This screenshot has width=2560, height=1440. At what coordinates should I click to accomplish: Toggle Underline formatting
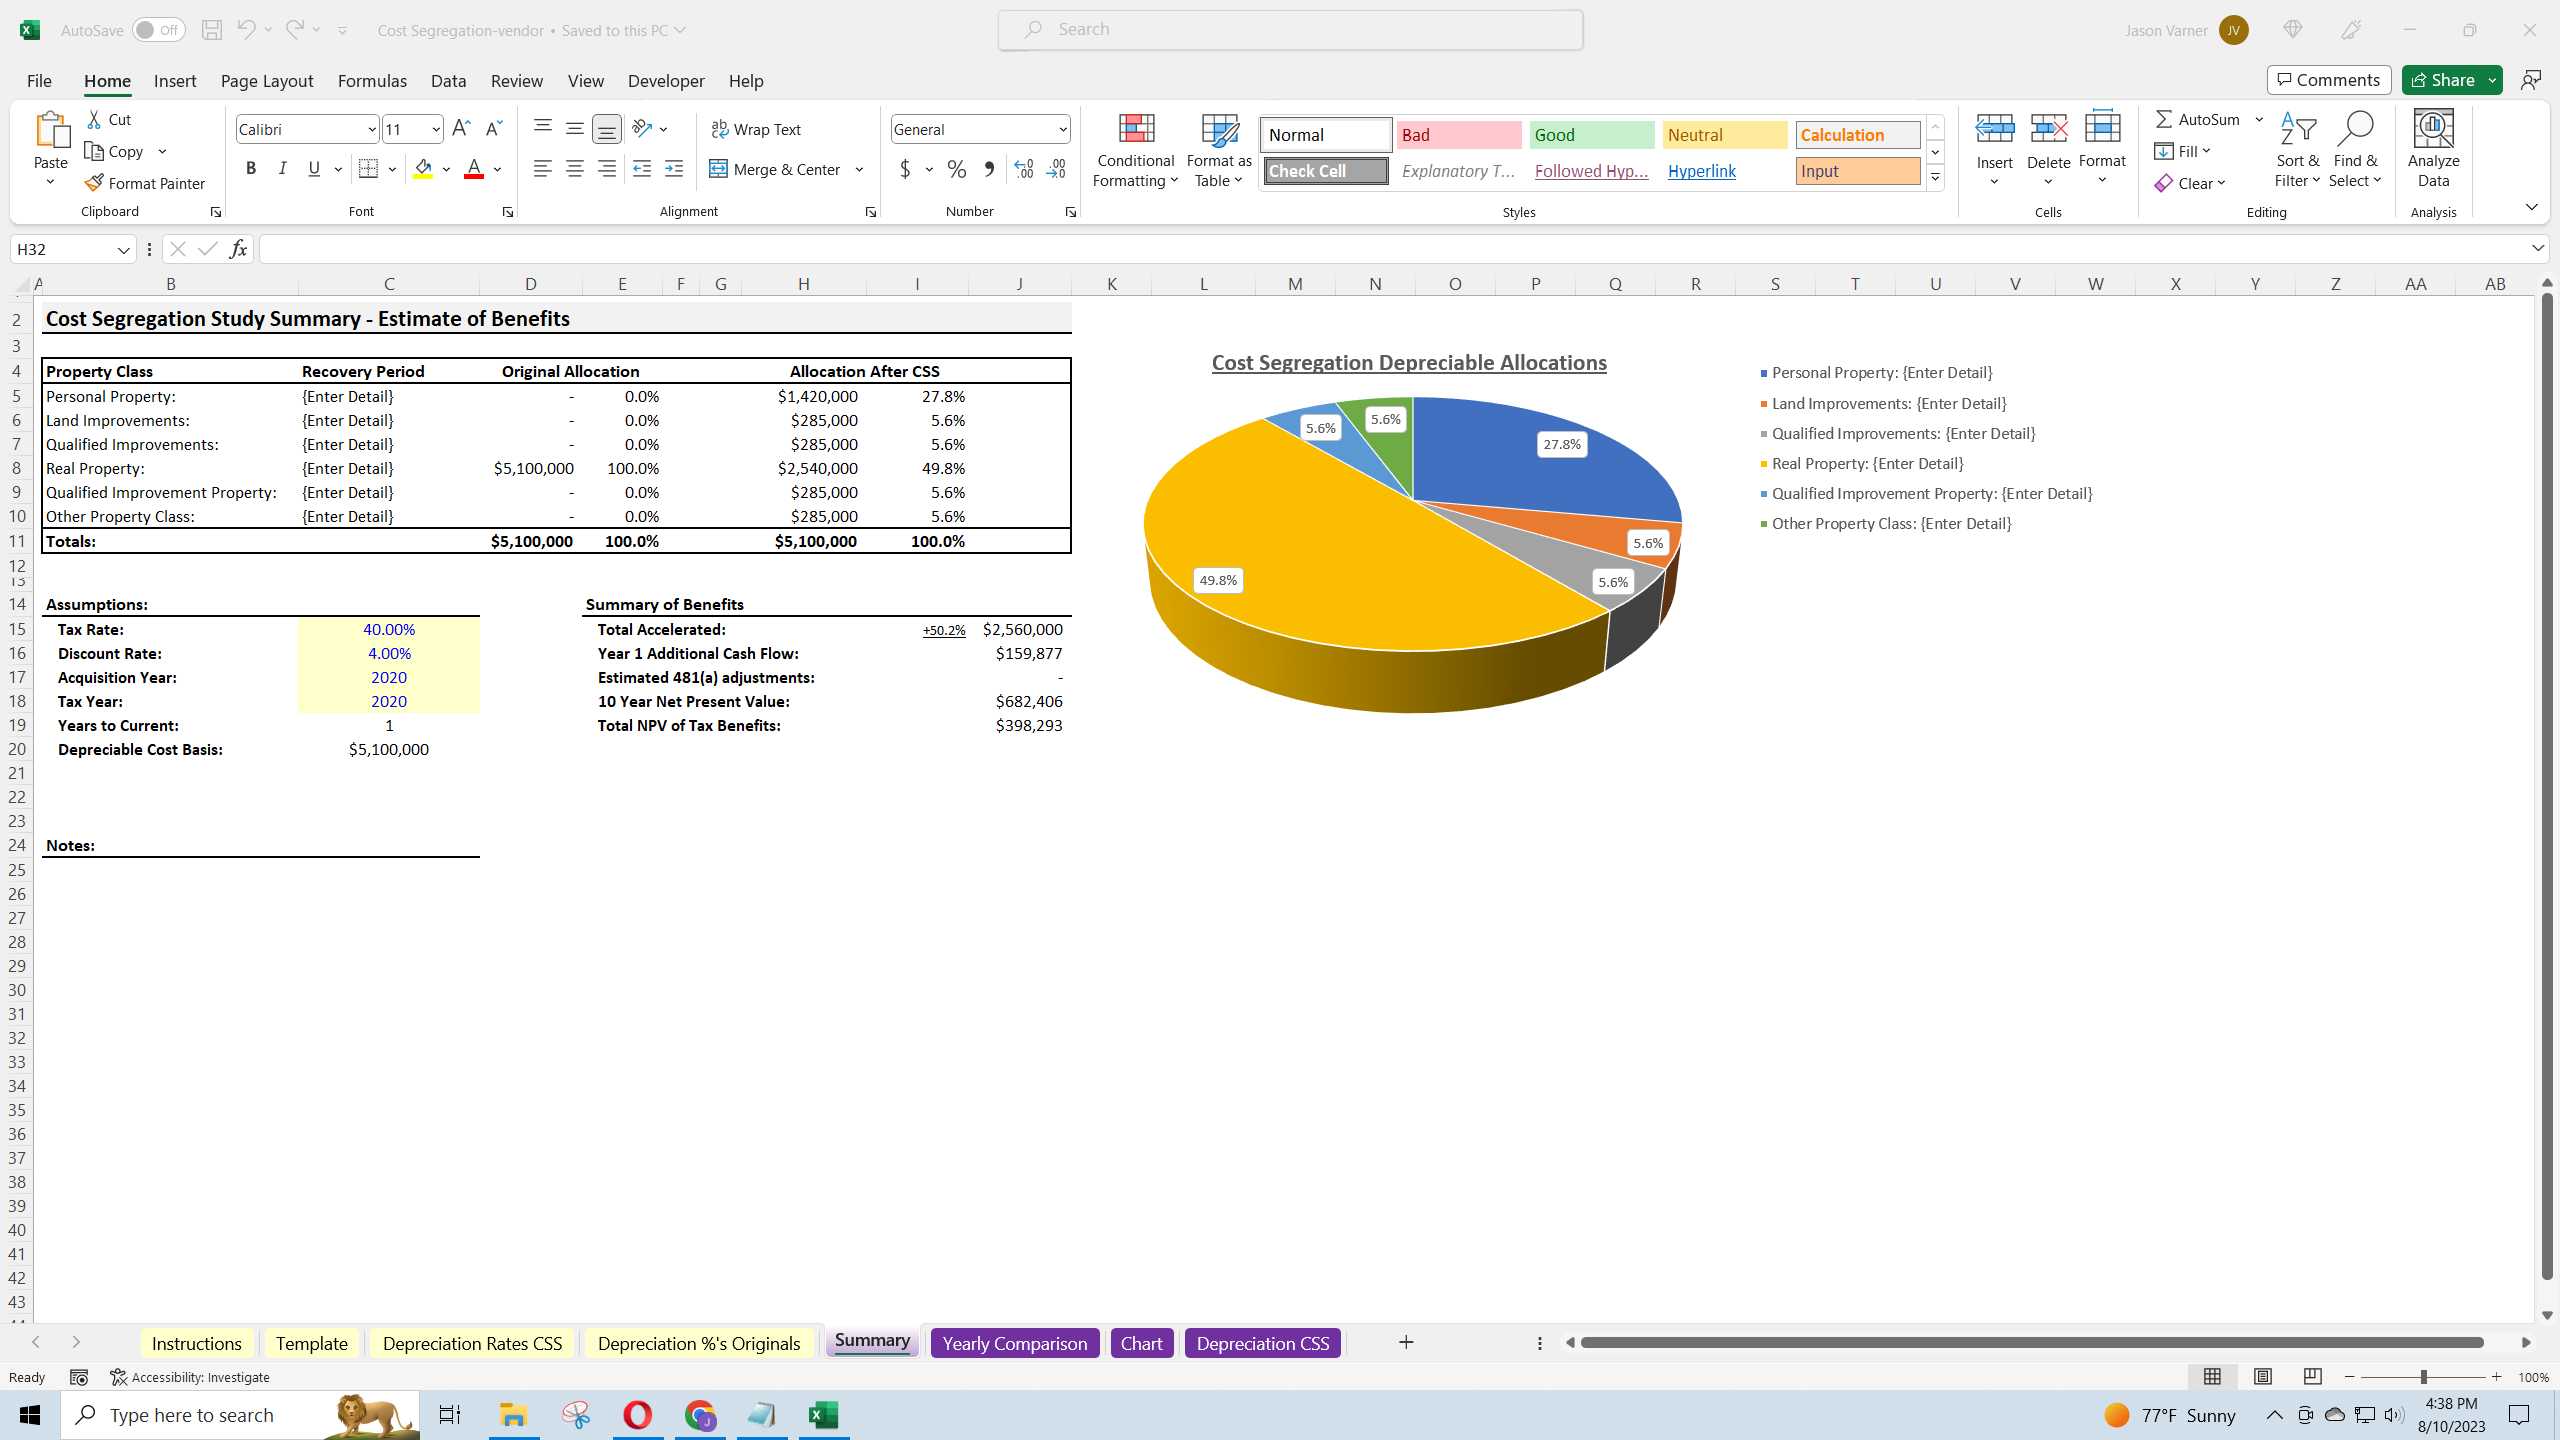(x=314, y=169)
